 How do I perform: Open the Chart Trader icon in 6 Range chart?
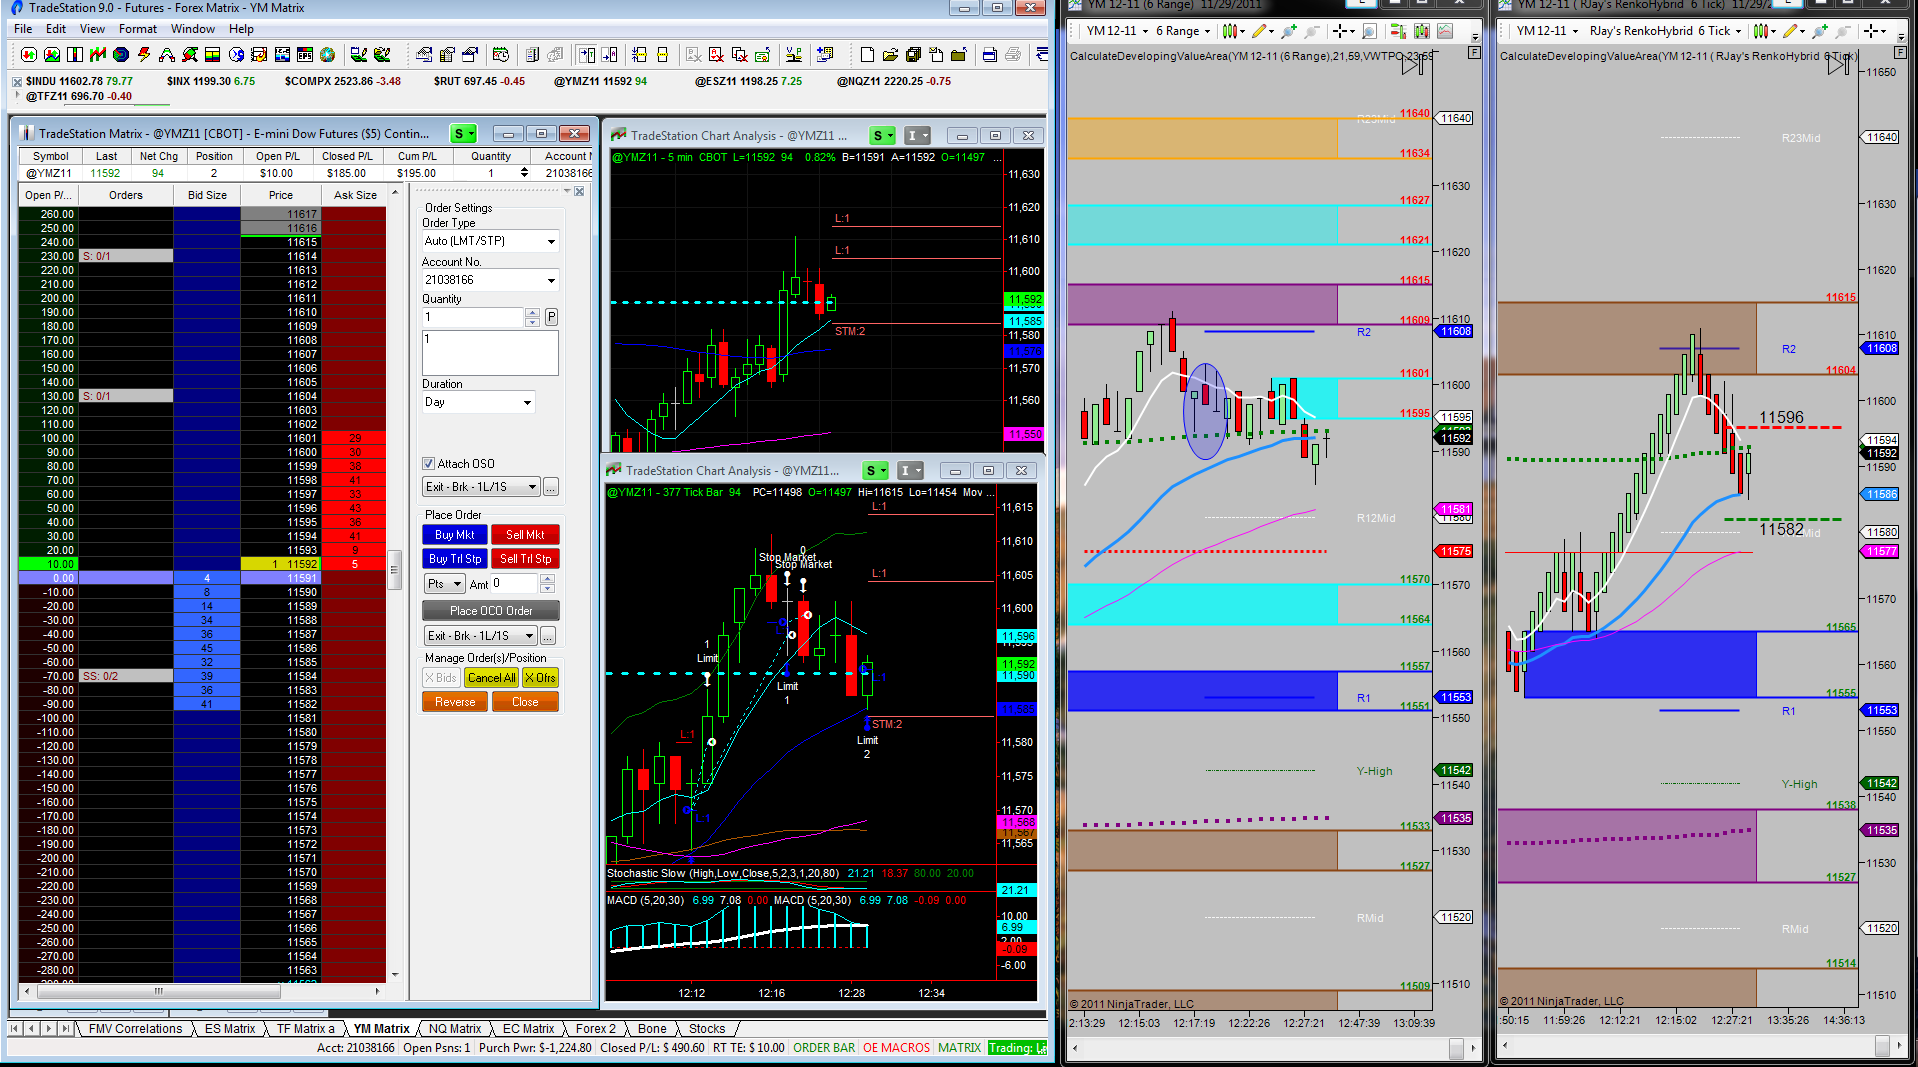coord(1398,31)
